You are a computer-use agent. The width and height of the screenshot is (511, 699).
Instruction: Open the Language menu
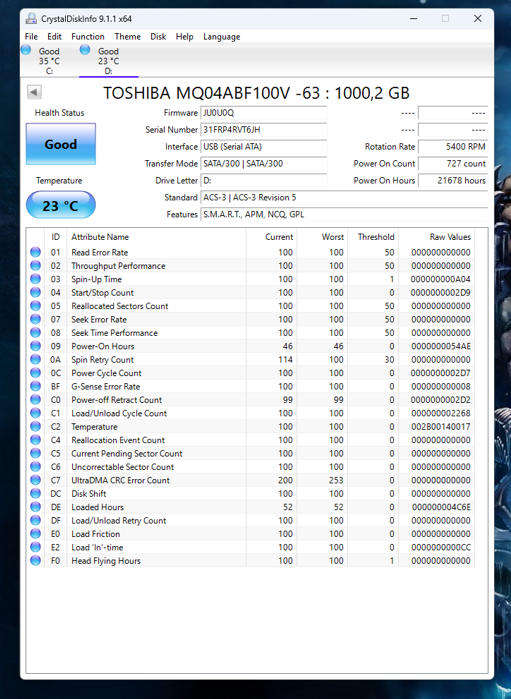(222, 37)
